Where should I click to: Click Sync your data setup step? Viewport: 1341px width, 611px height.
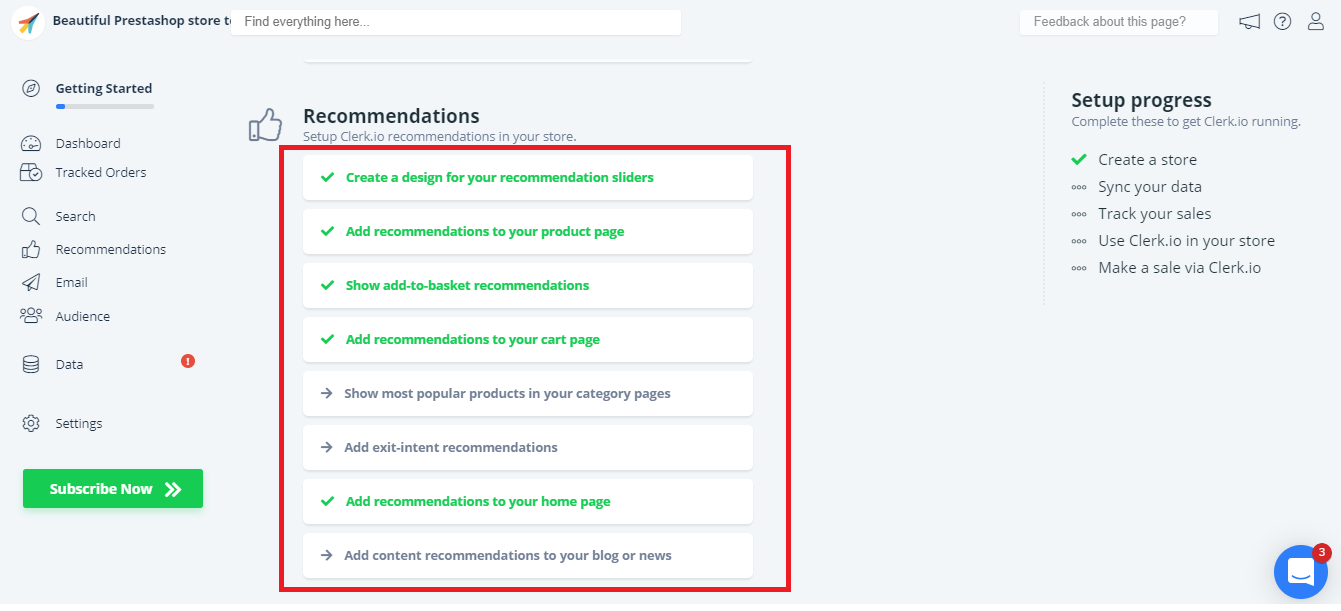(1149, 186)
